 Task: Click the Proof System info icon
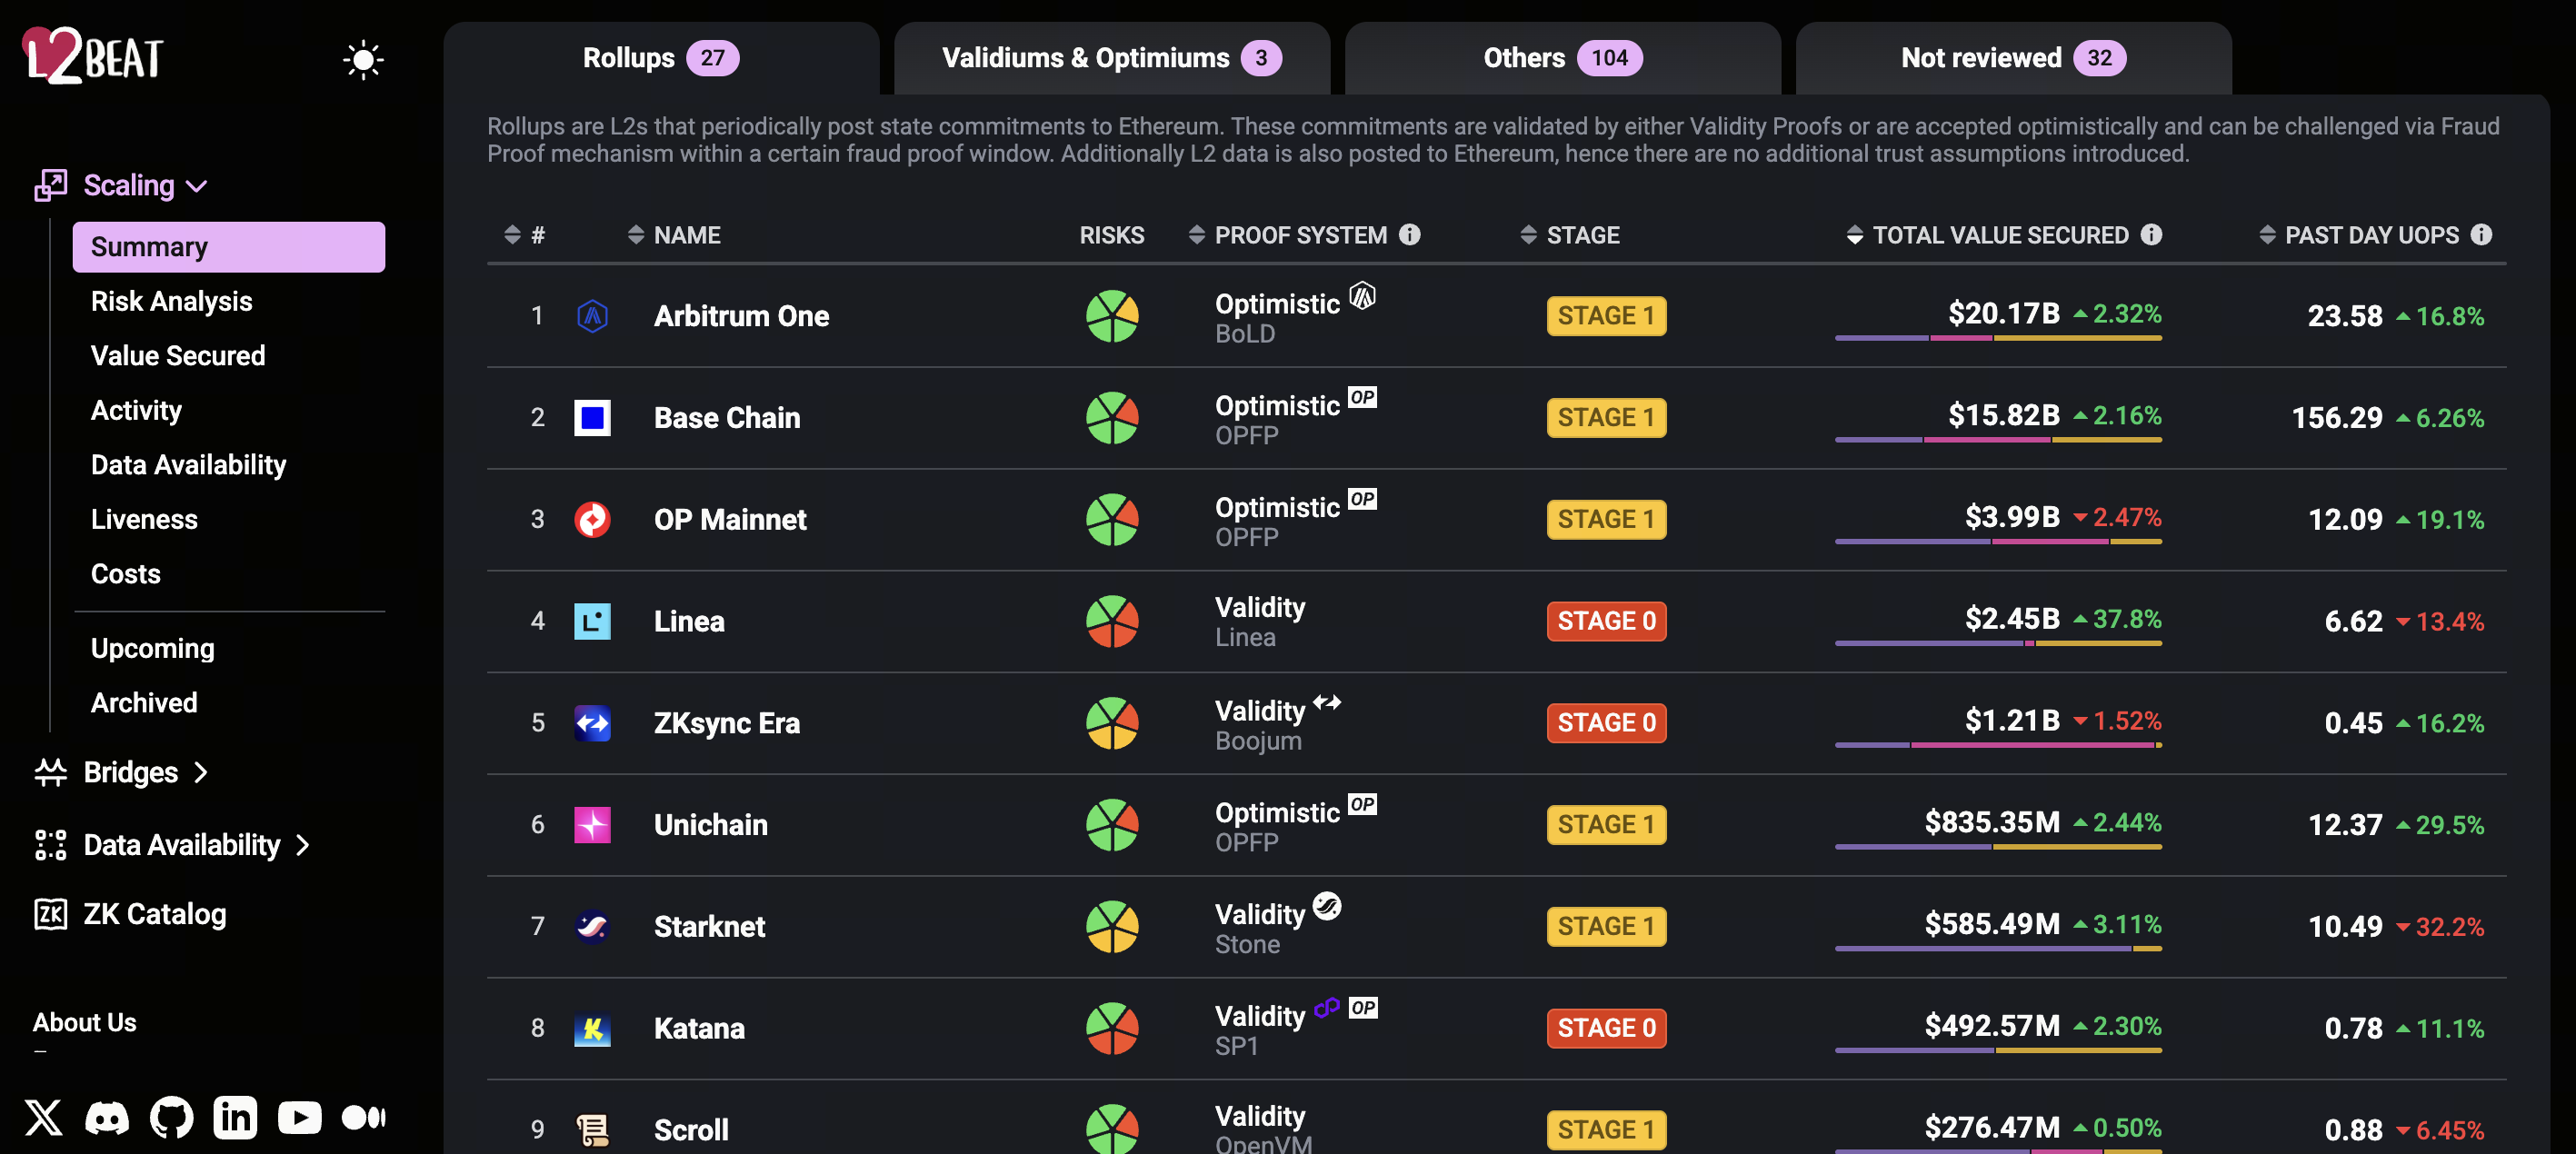click(x=1409, y=234)
